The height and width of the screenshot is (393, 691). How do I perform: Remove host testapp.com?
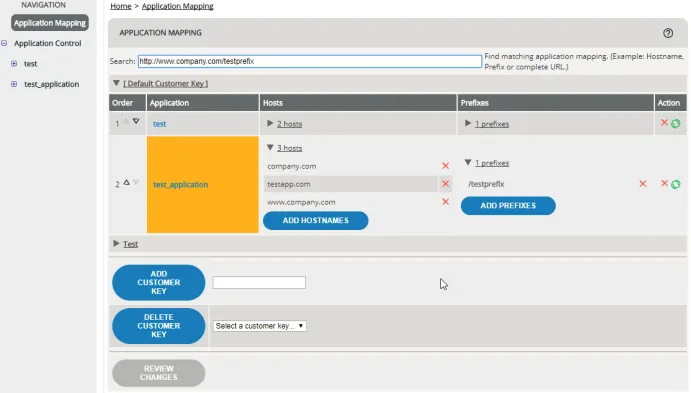[x=446, y=184]
